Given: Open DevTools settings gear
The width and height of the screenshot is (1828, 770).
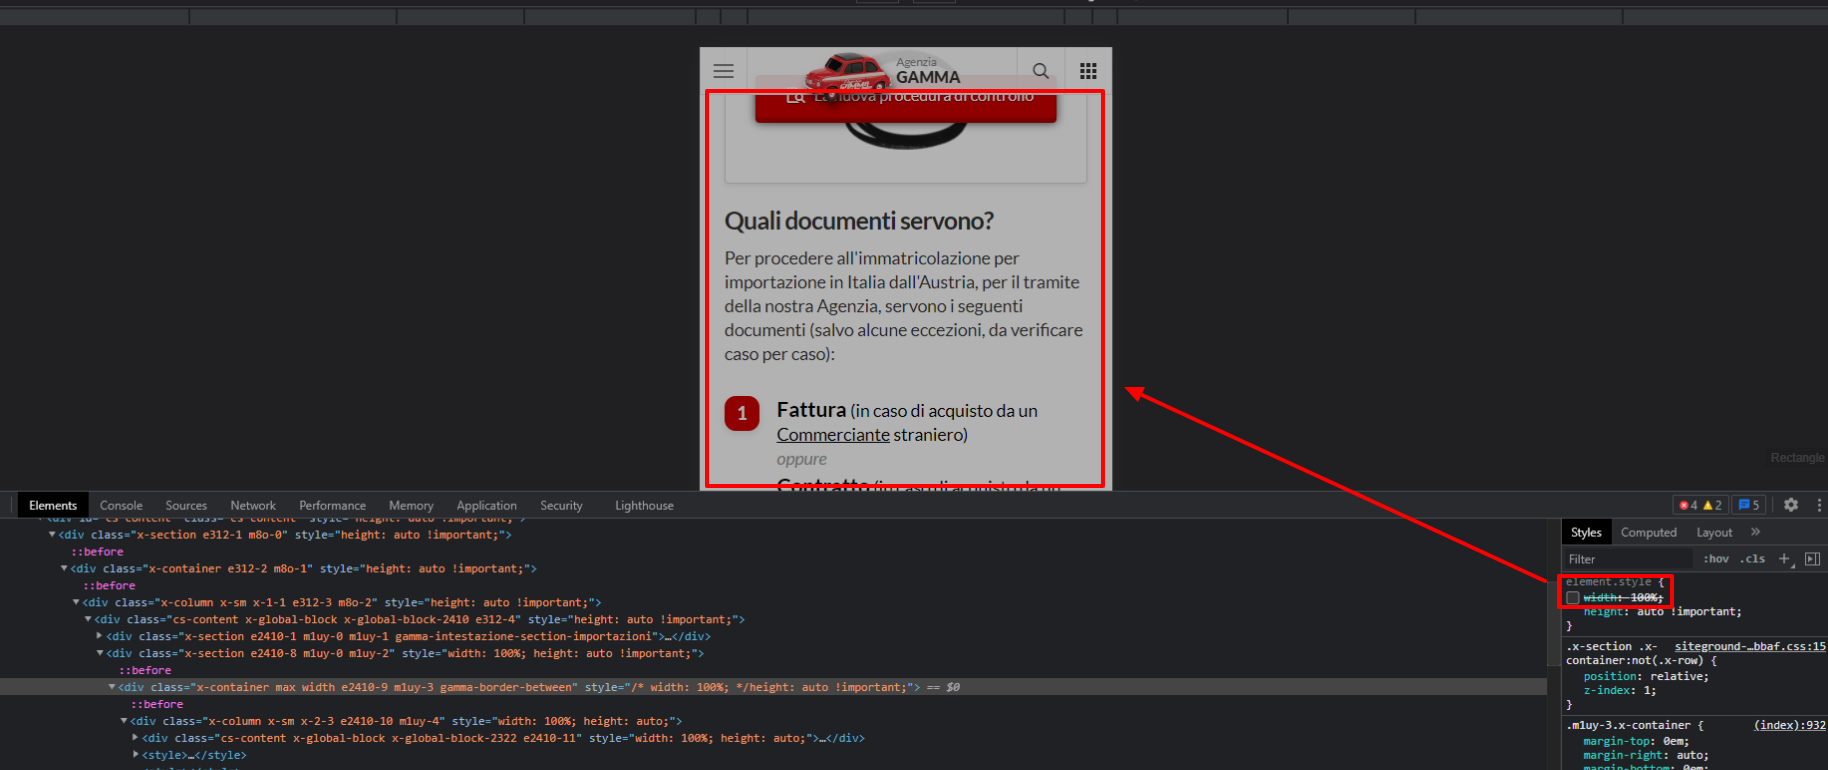Looking at the screenshot, I should [x=1791, y=505].
